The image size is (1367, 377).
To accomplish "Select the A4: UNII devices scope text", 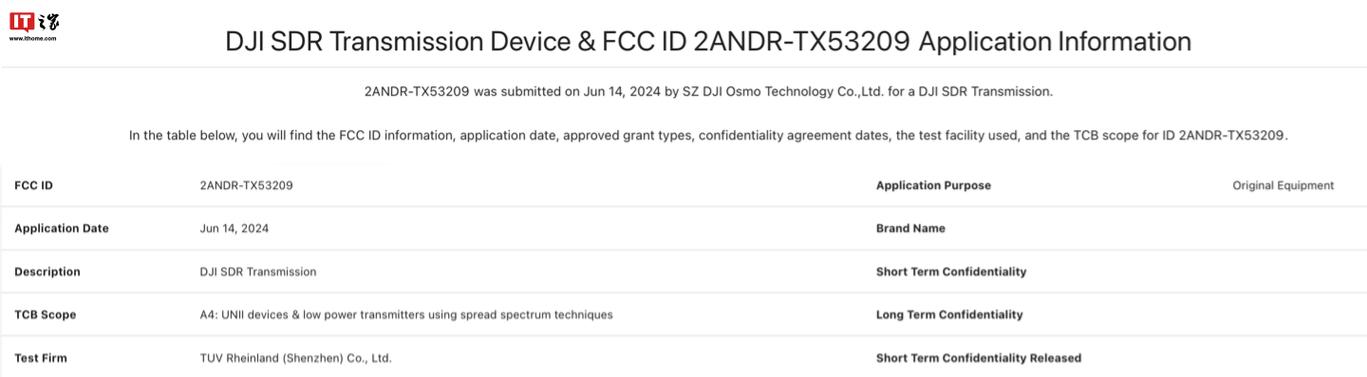I will (x=406, y=314).
